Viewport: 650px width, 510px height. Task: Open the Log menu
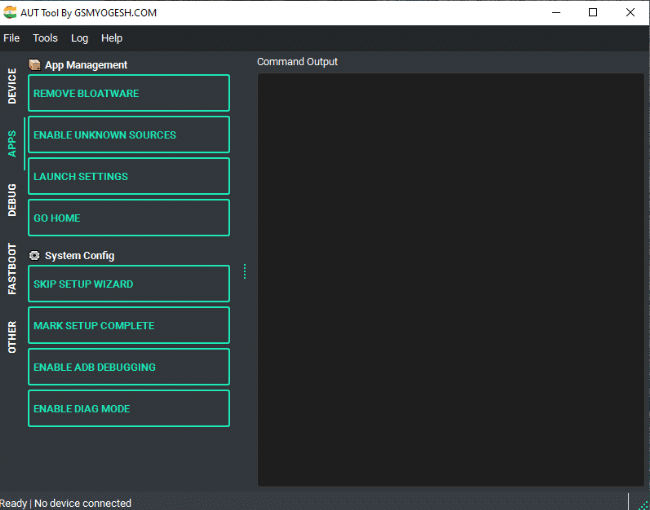pyautogui.click(x=80, y=38)
